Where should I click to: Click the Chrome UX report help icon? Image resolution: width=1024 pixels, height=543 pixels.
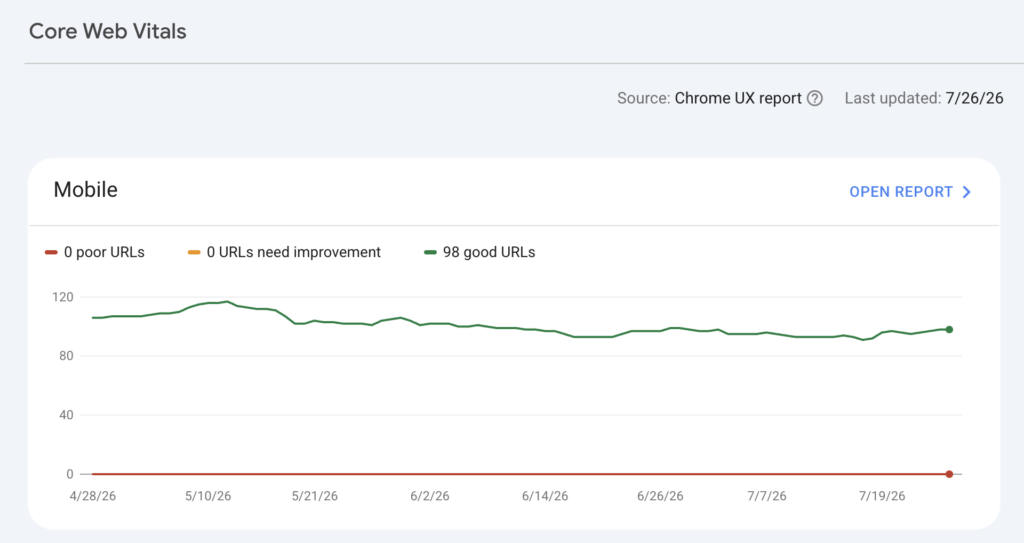pyautogui.click(x=814, y=99)
